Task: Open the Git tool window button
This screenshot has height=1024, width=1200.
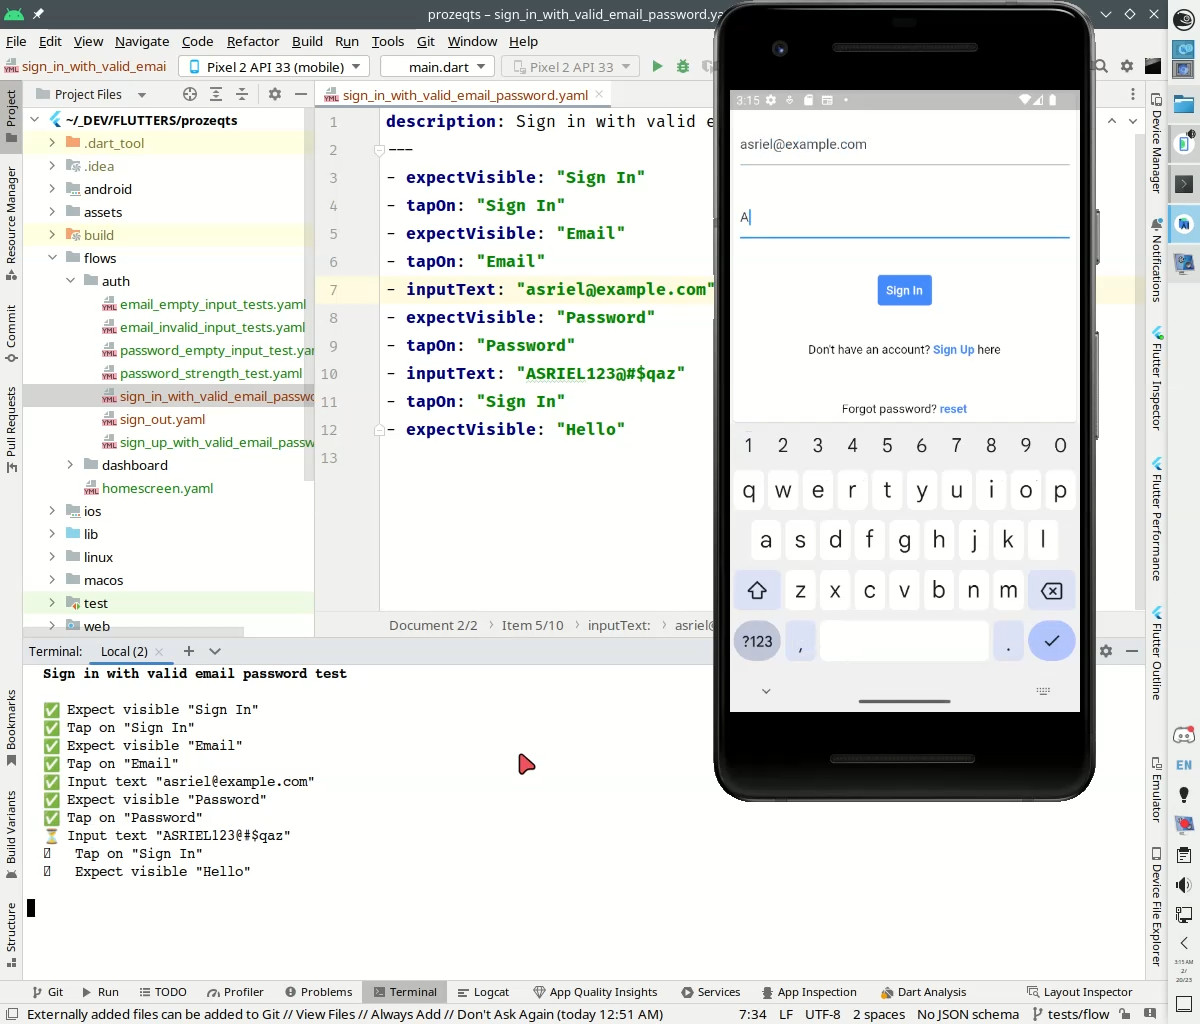Action: click(47, 992)
